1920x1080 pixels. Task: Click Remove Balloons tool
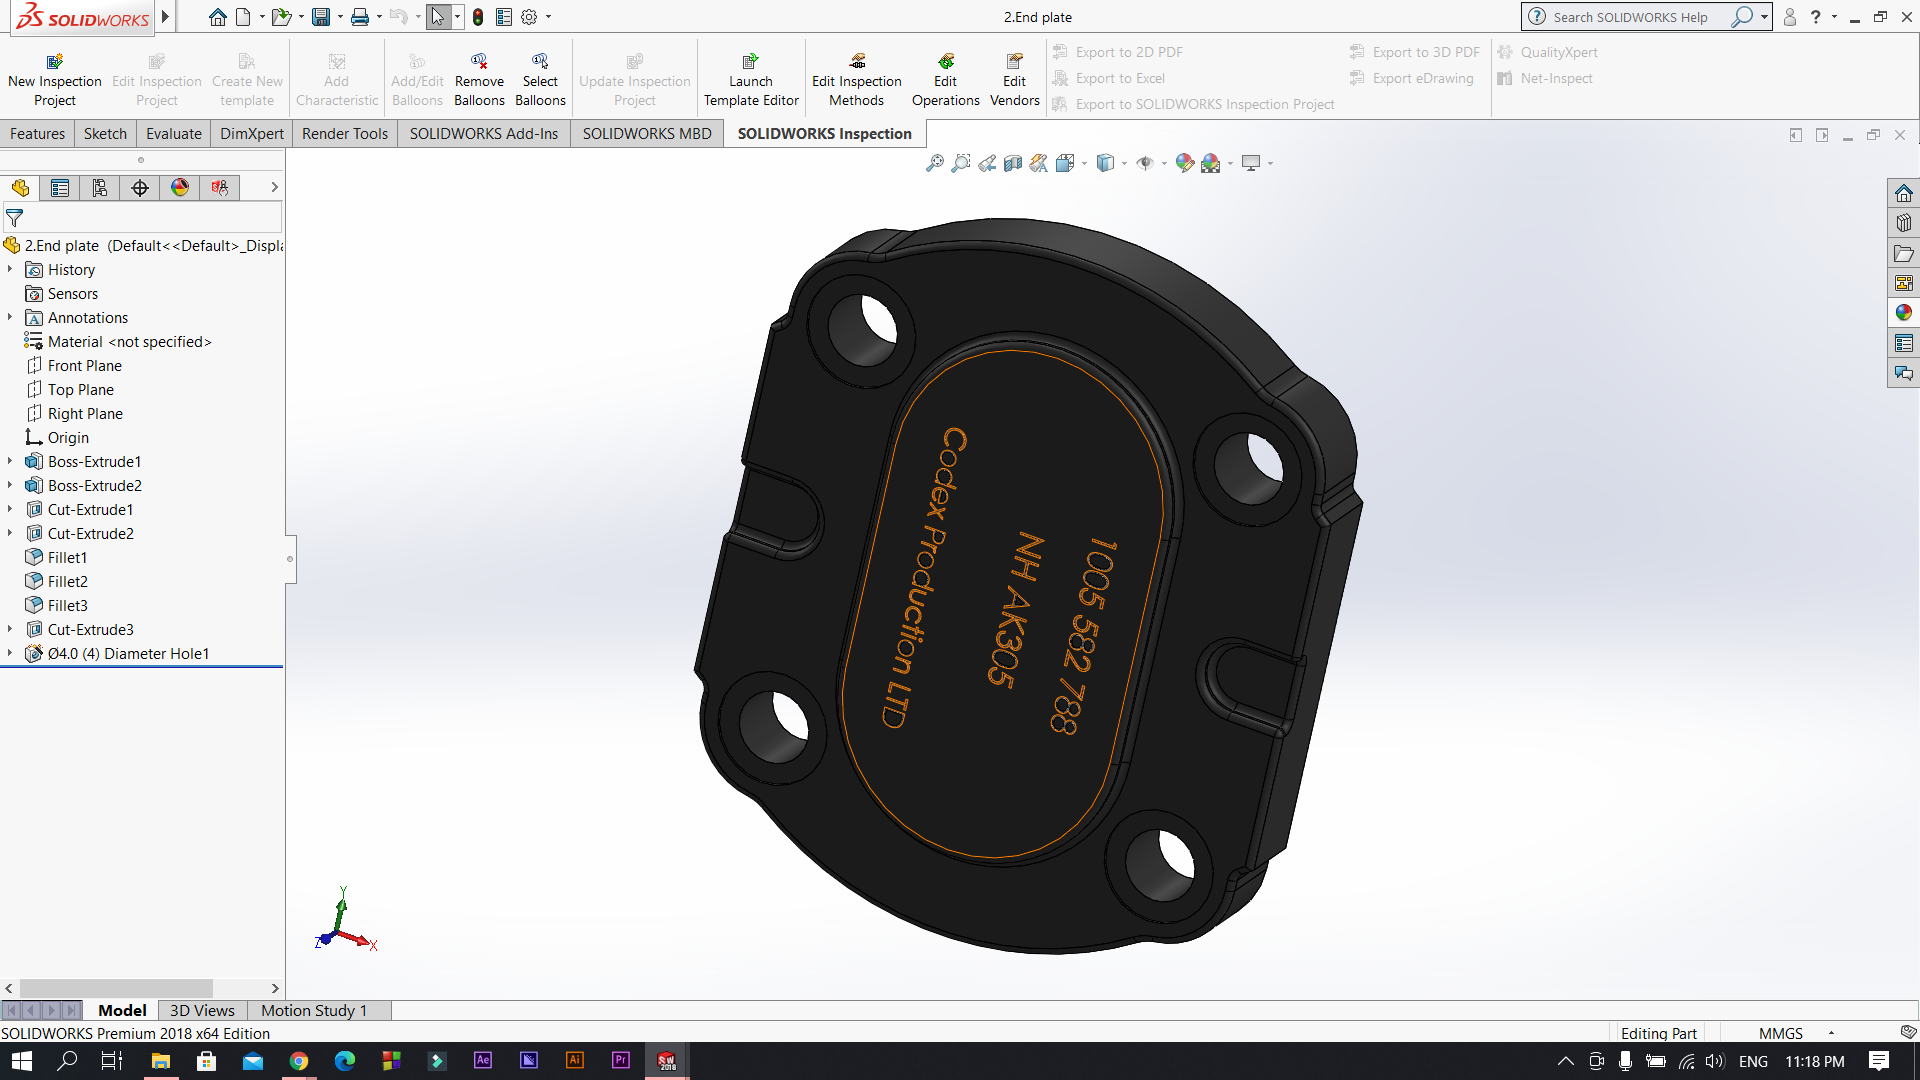point(479,80)
